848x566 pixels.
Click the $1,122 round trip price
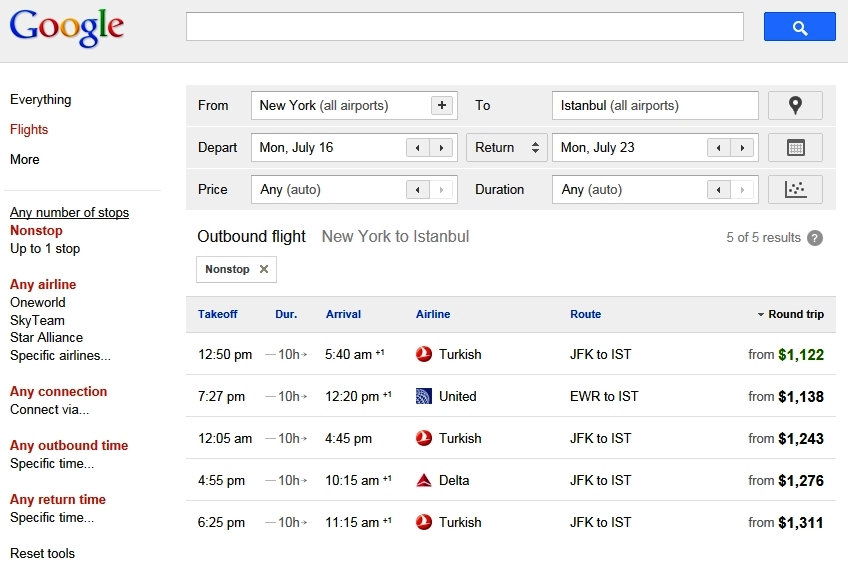801,355
